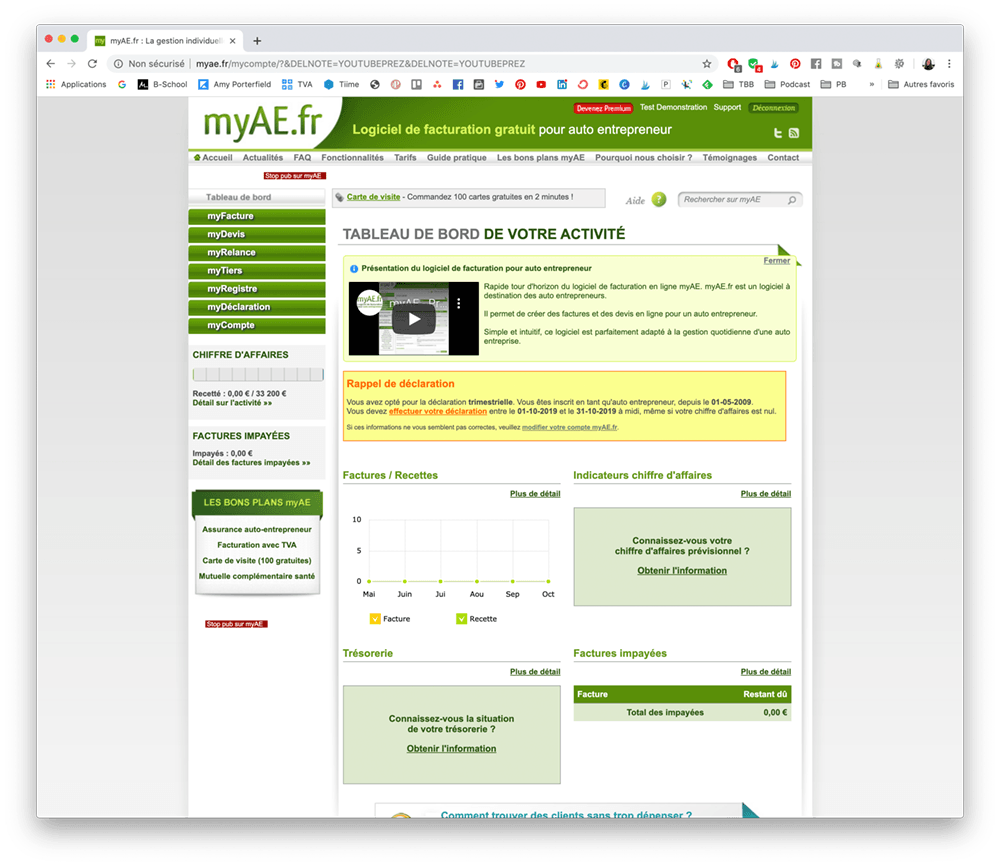
Task: Click the effectuer votre déclaration link
Action: coord(438,411)
